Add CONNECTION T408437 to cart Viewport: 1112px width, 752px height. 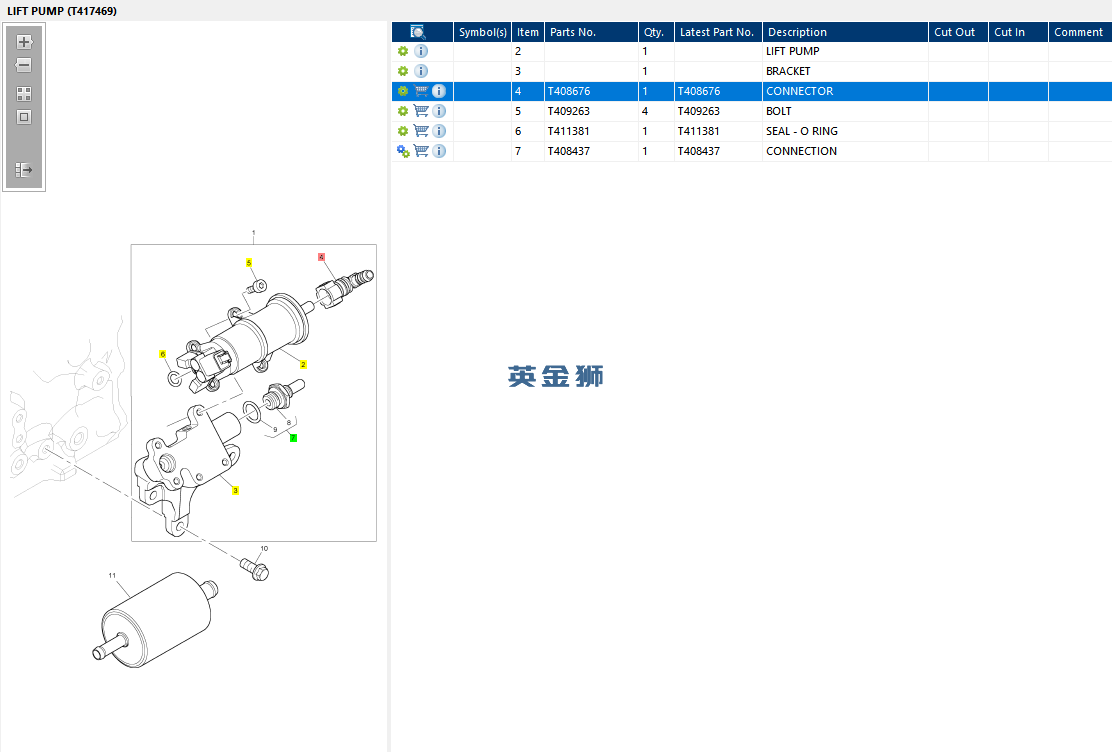(x=421, y=151)
